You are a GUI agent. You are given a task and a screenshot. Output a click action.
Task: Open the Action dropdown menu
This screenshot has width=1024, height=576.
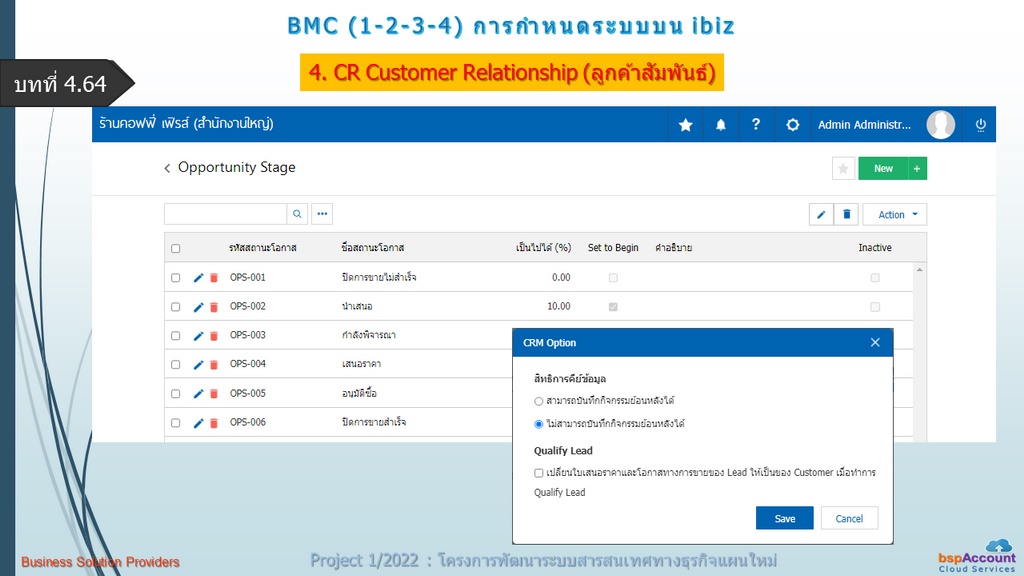tap(895, 214)
